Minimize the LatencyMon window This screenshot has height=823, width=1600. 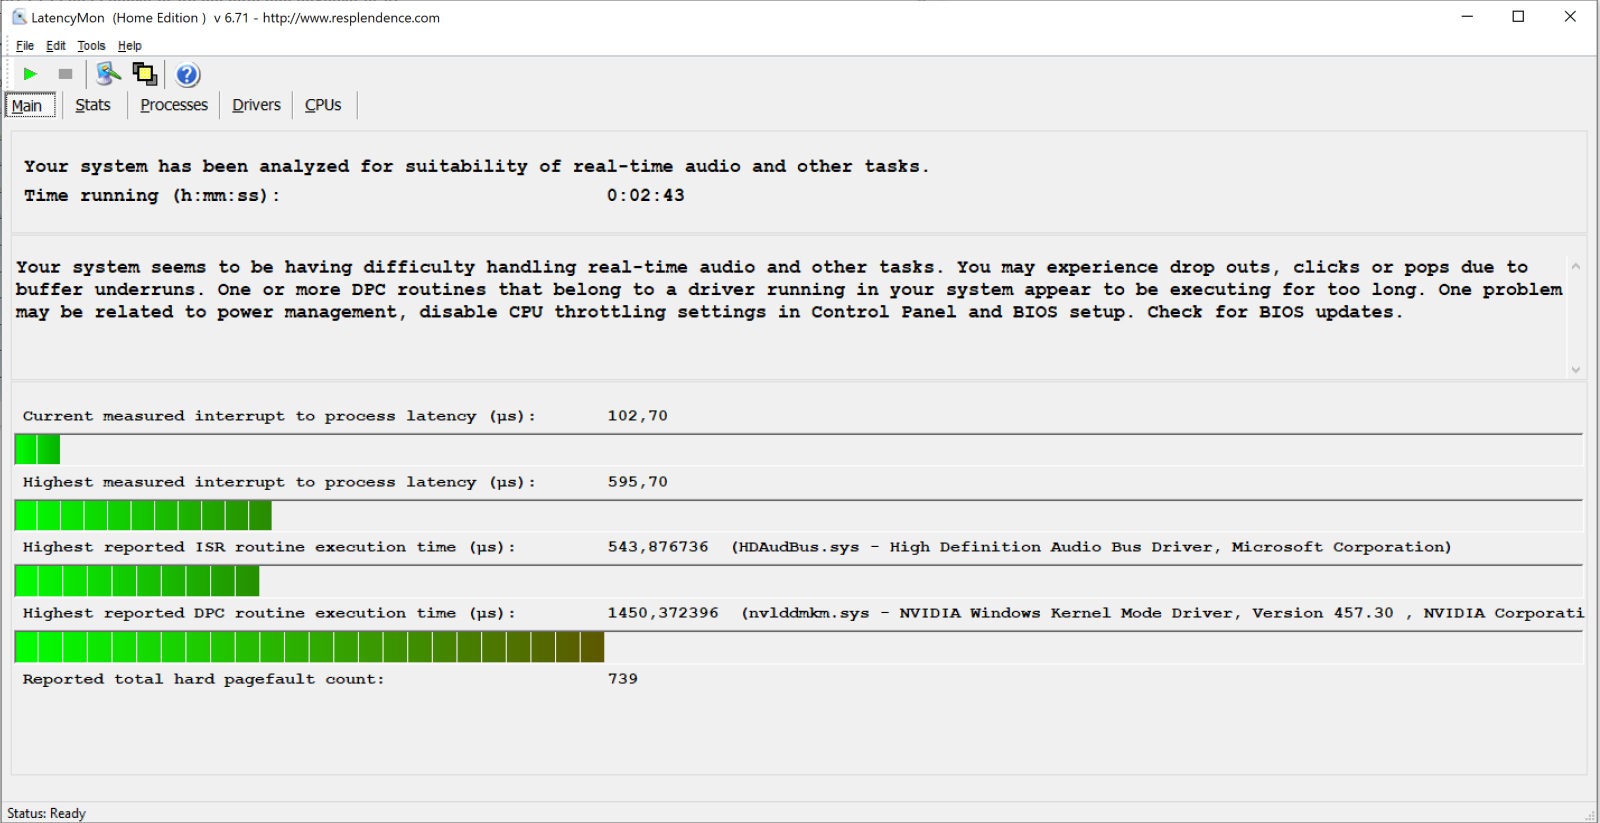[x=1467, y=16]
